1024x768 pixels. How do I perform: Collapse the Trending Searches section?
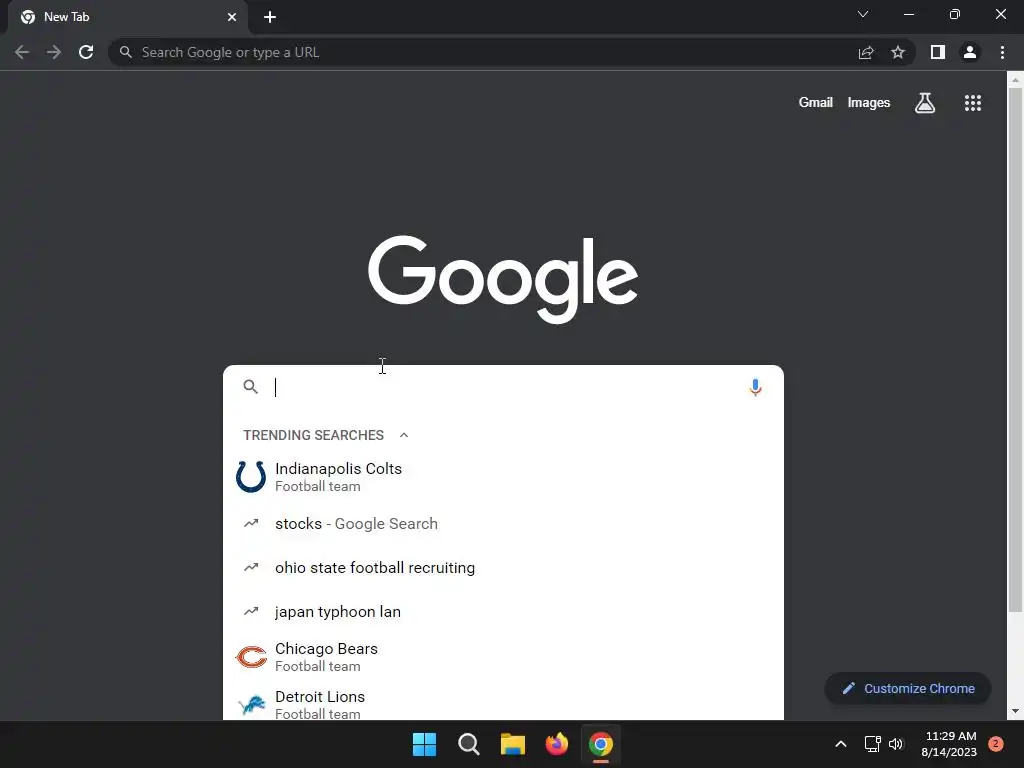click(404, 435)
